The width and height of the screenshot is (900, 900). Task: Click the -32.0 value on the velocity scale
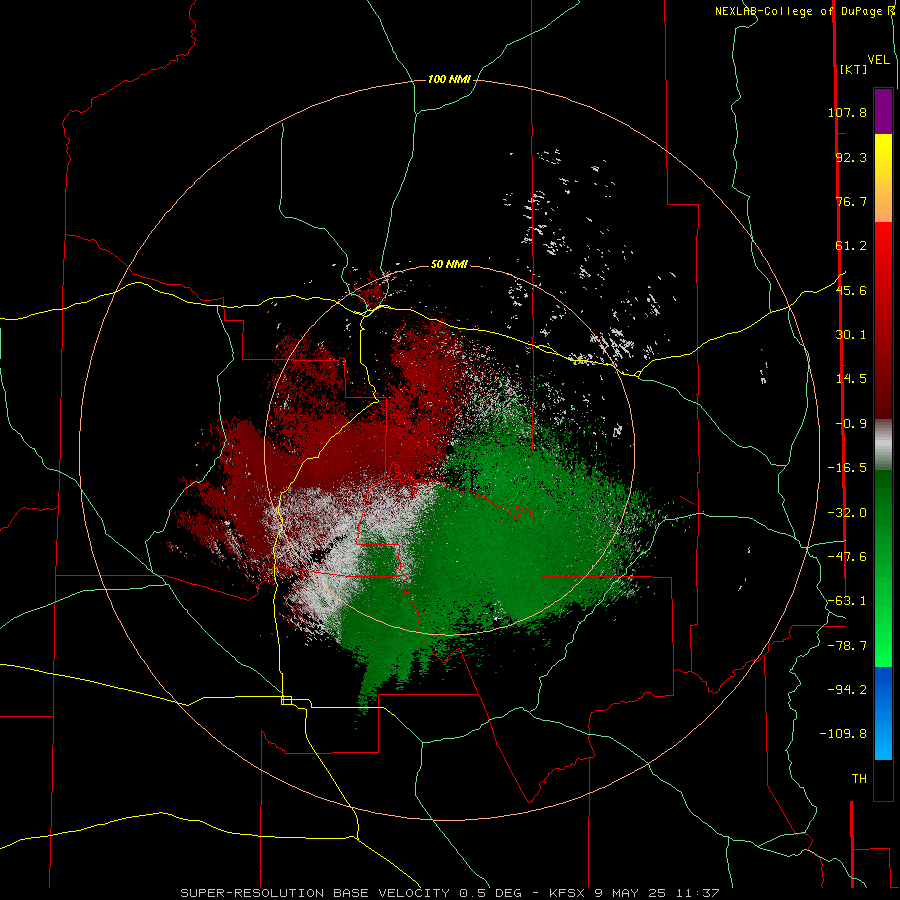pyautogui.click(x=847, y=513)
